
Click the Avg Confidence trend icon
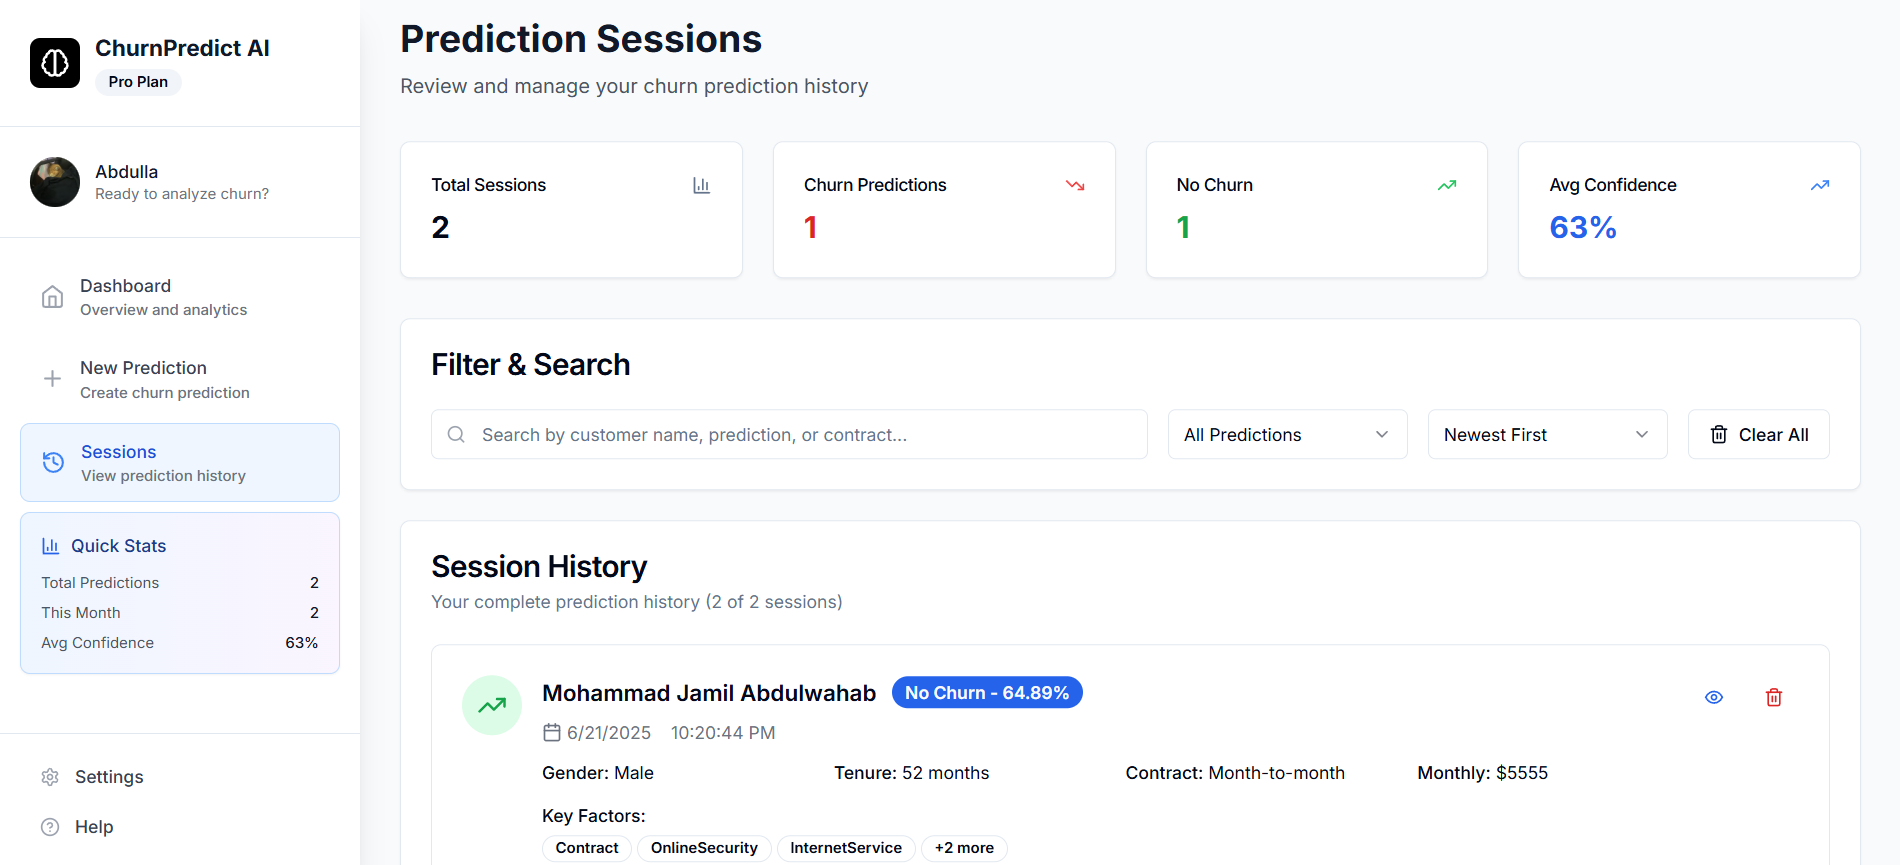pyautogui.click(x=1820, y=185)
